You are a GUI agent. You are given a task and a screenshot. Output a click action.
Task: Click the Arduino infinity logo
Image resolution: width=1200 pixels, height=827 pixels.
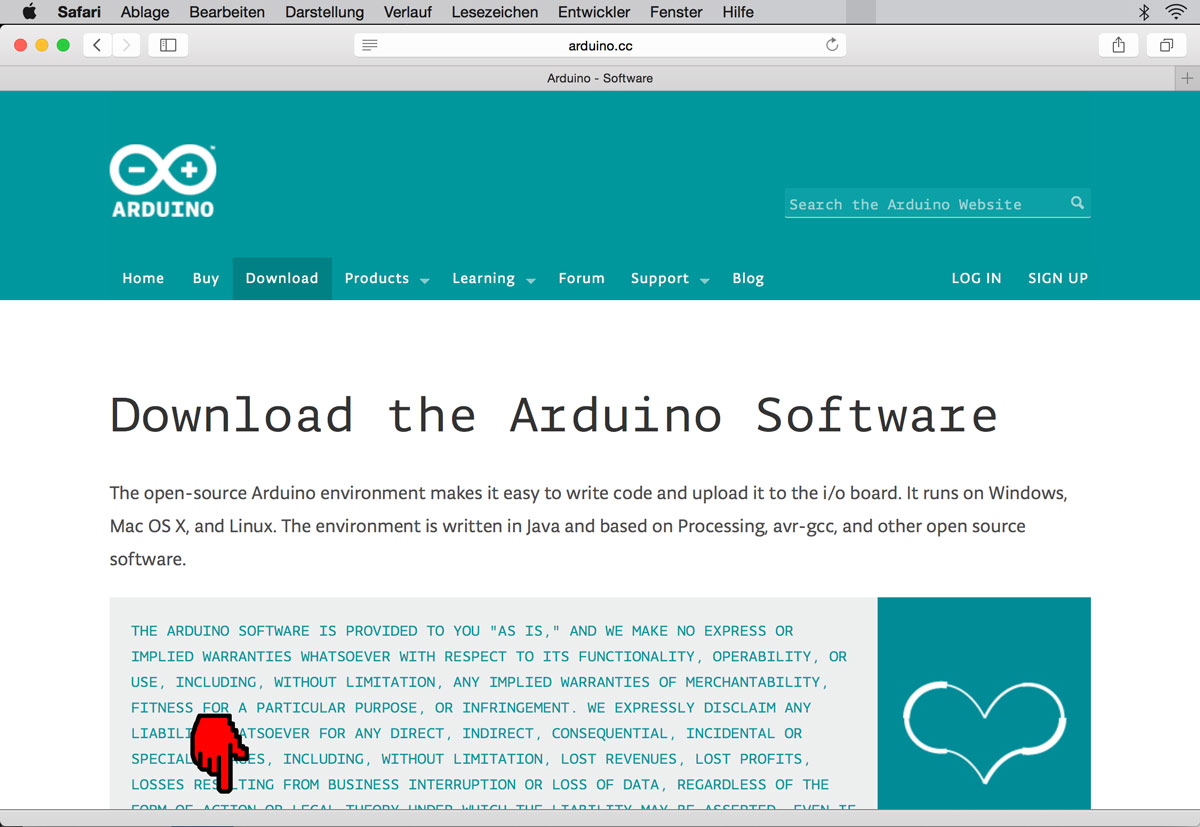pos(163,181)
